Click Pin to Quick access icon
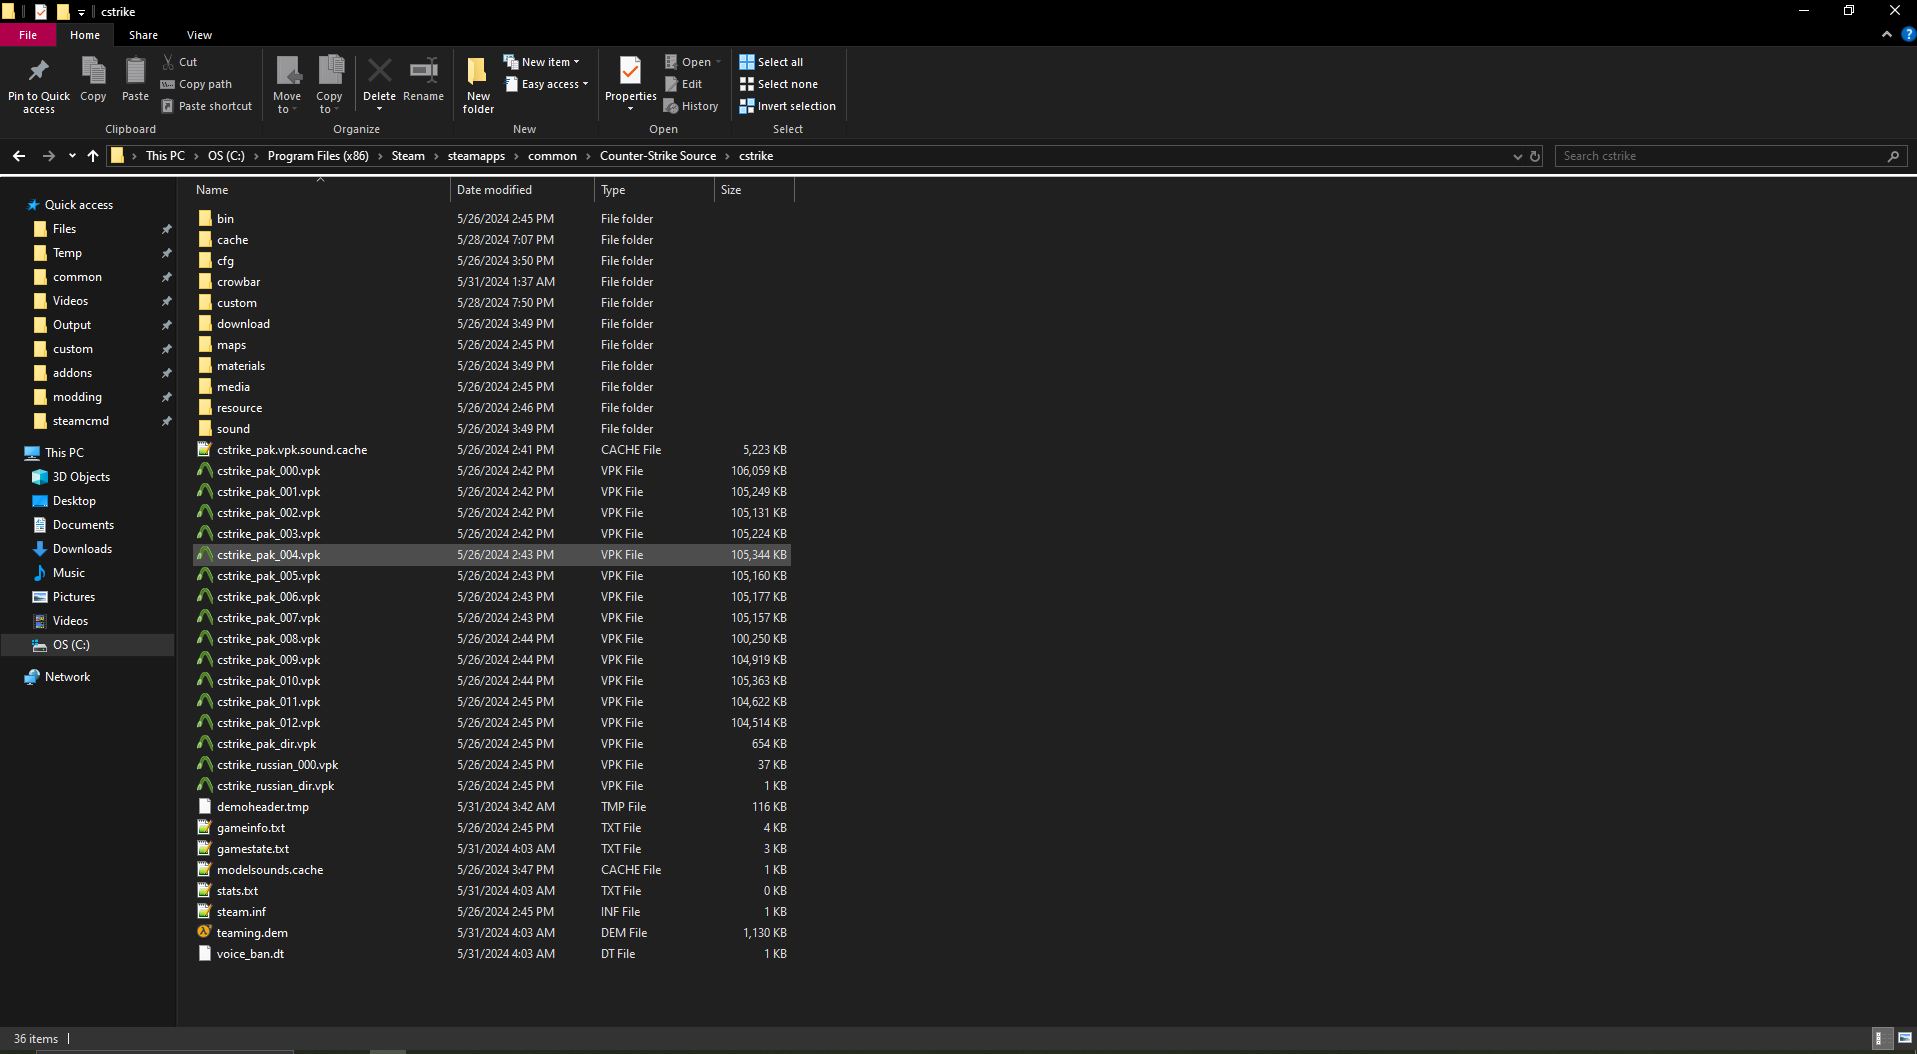 [38, 71]
